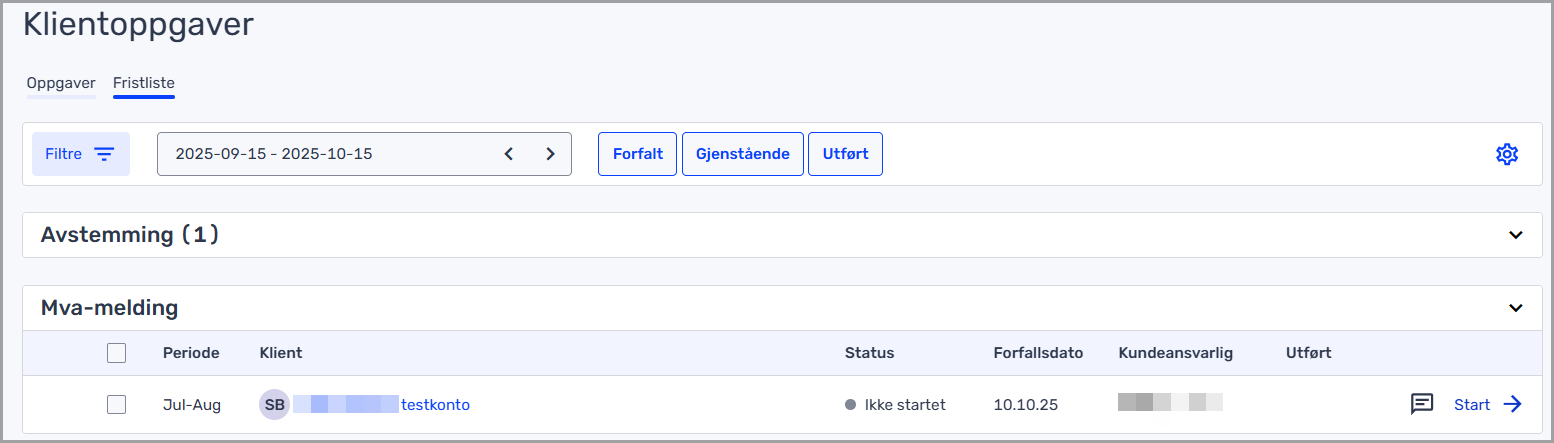Tick the checkbox for the Jul-Aug row
The width and height of the screenshot is (1554, 443).
tap(117, 405)
